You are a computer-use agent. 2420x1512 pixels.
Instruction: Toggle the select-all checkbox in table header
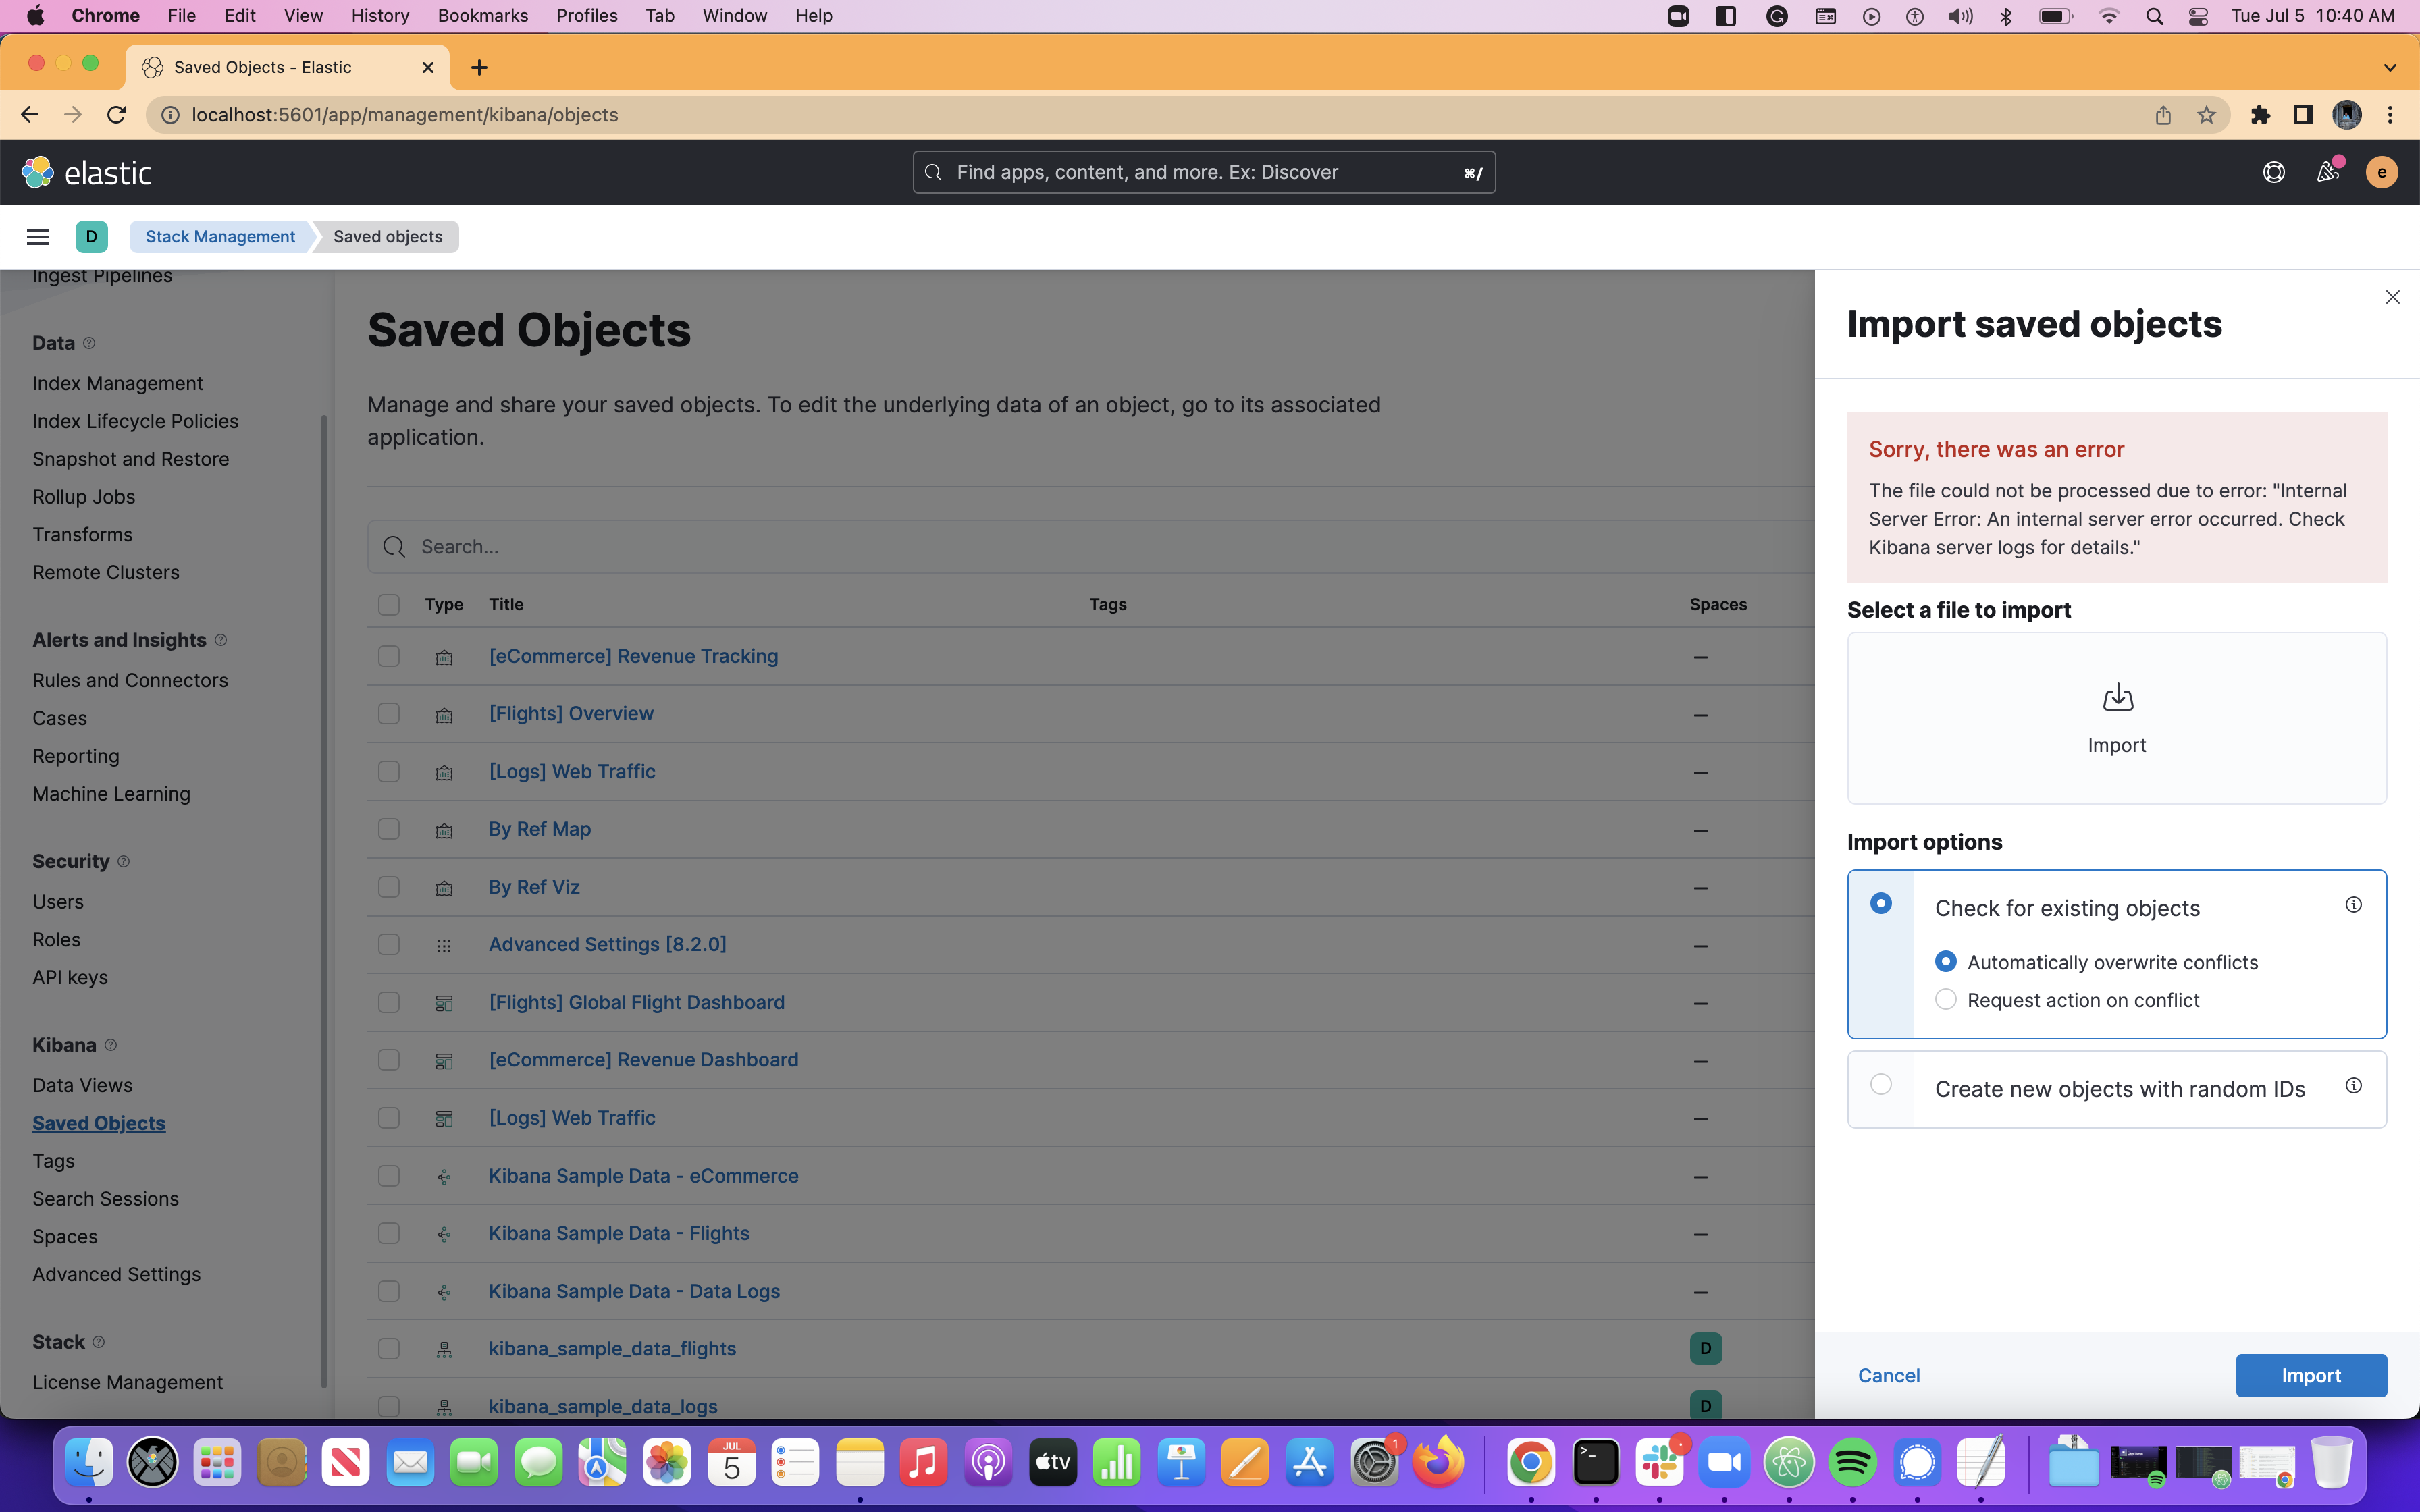tap(389, 605)
